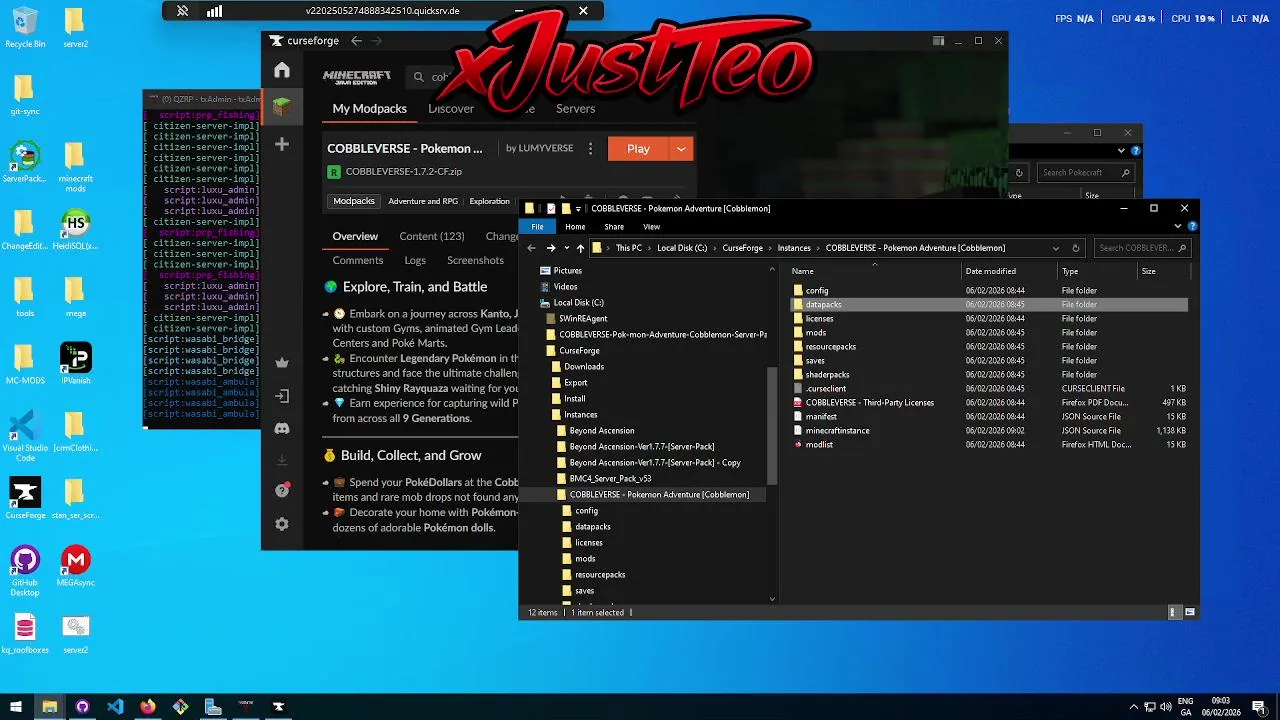
Task: Open Explorer help question-mark icon
Action: coord(1192,227)
